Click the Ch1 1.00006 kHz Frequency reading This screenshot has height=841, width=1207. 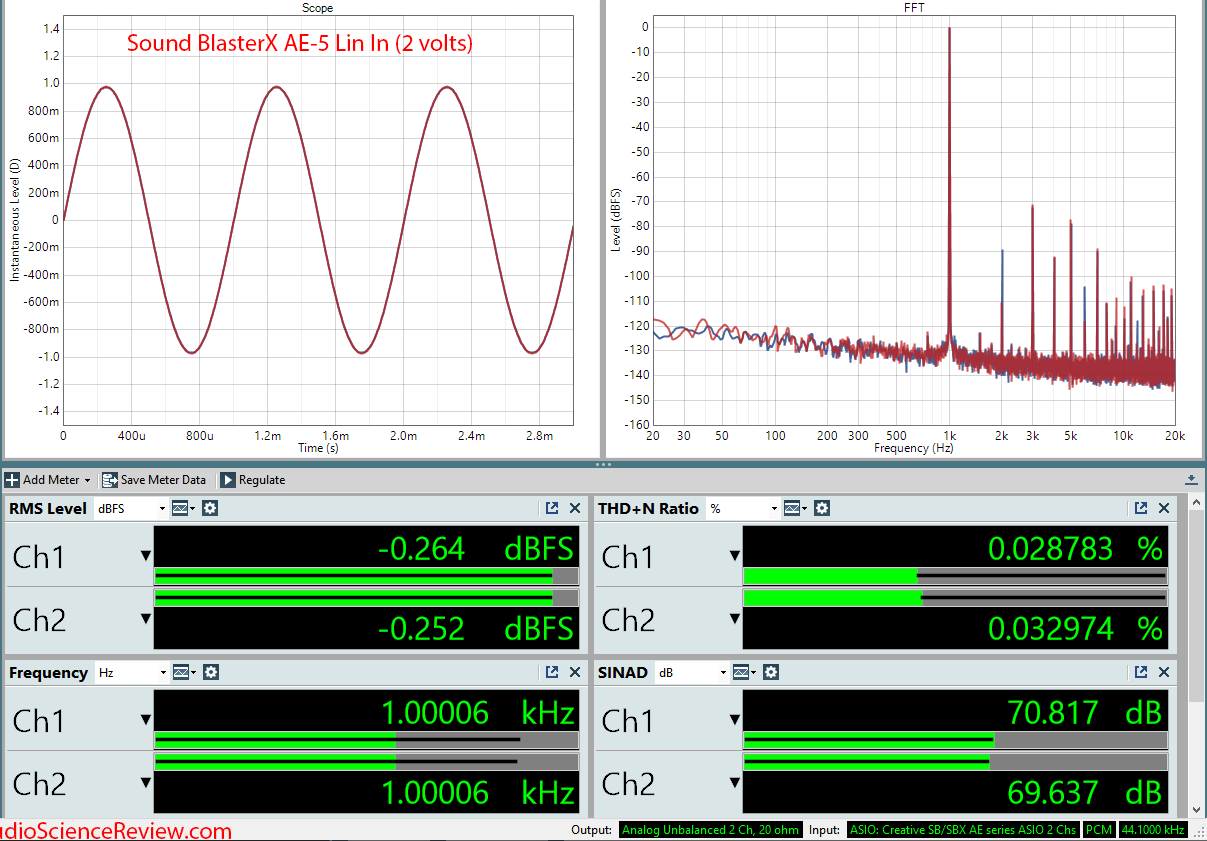click(478, 712)
